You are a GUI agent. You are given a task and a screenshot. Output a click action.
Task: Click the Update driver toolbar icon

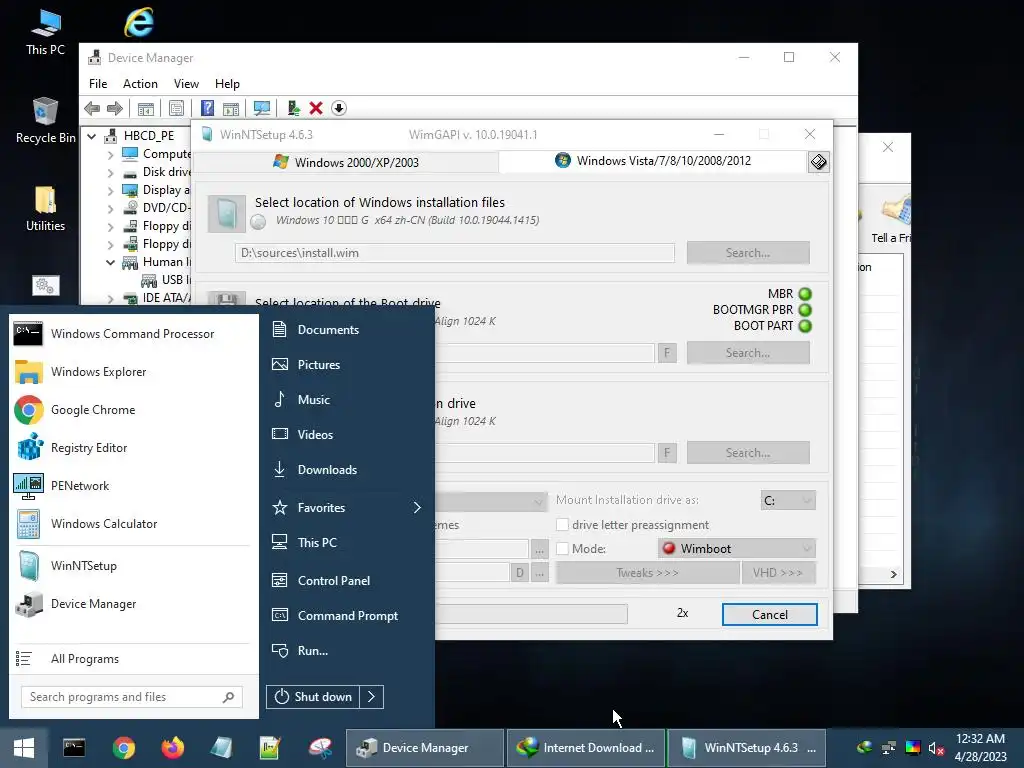click(x=293, y=108)
